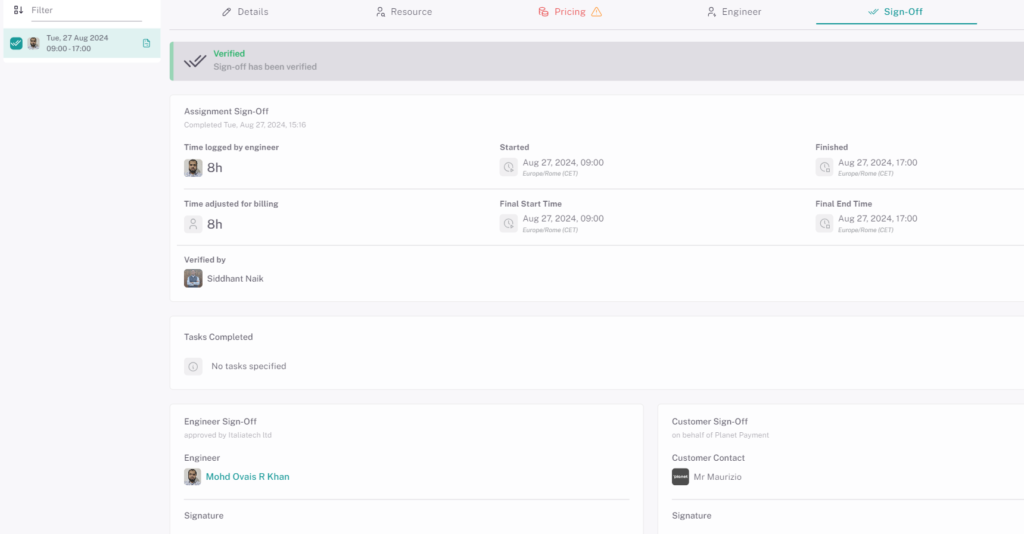Click the person icon under Time adjusted for billing
The image size is (1024, 534).
tap(193, 224)
